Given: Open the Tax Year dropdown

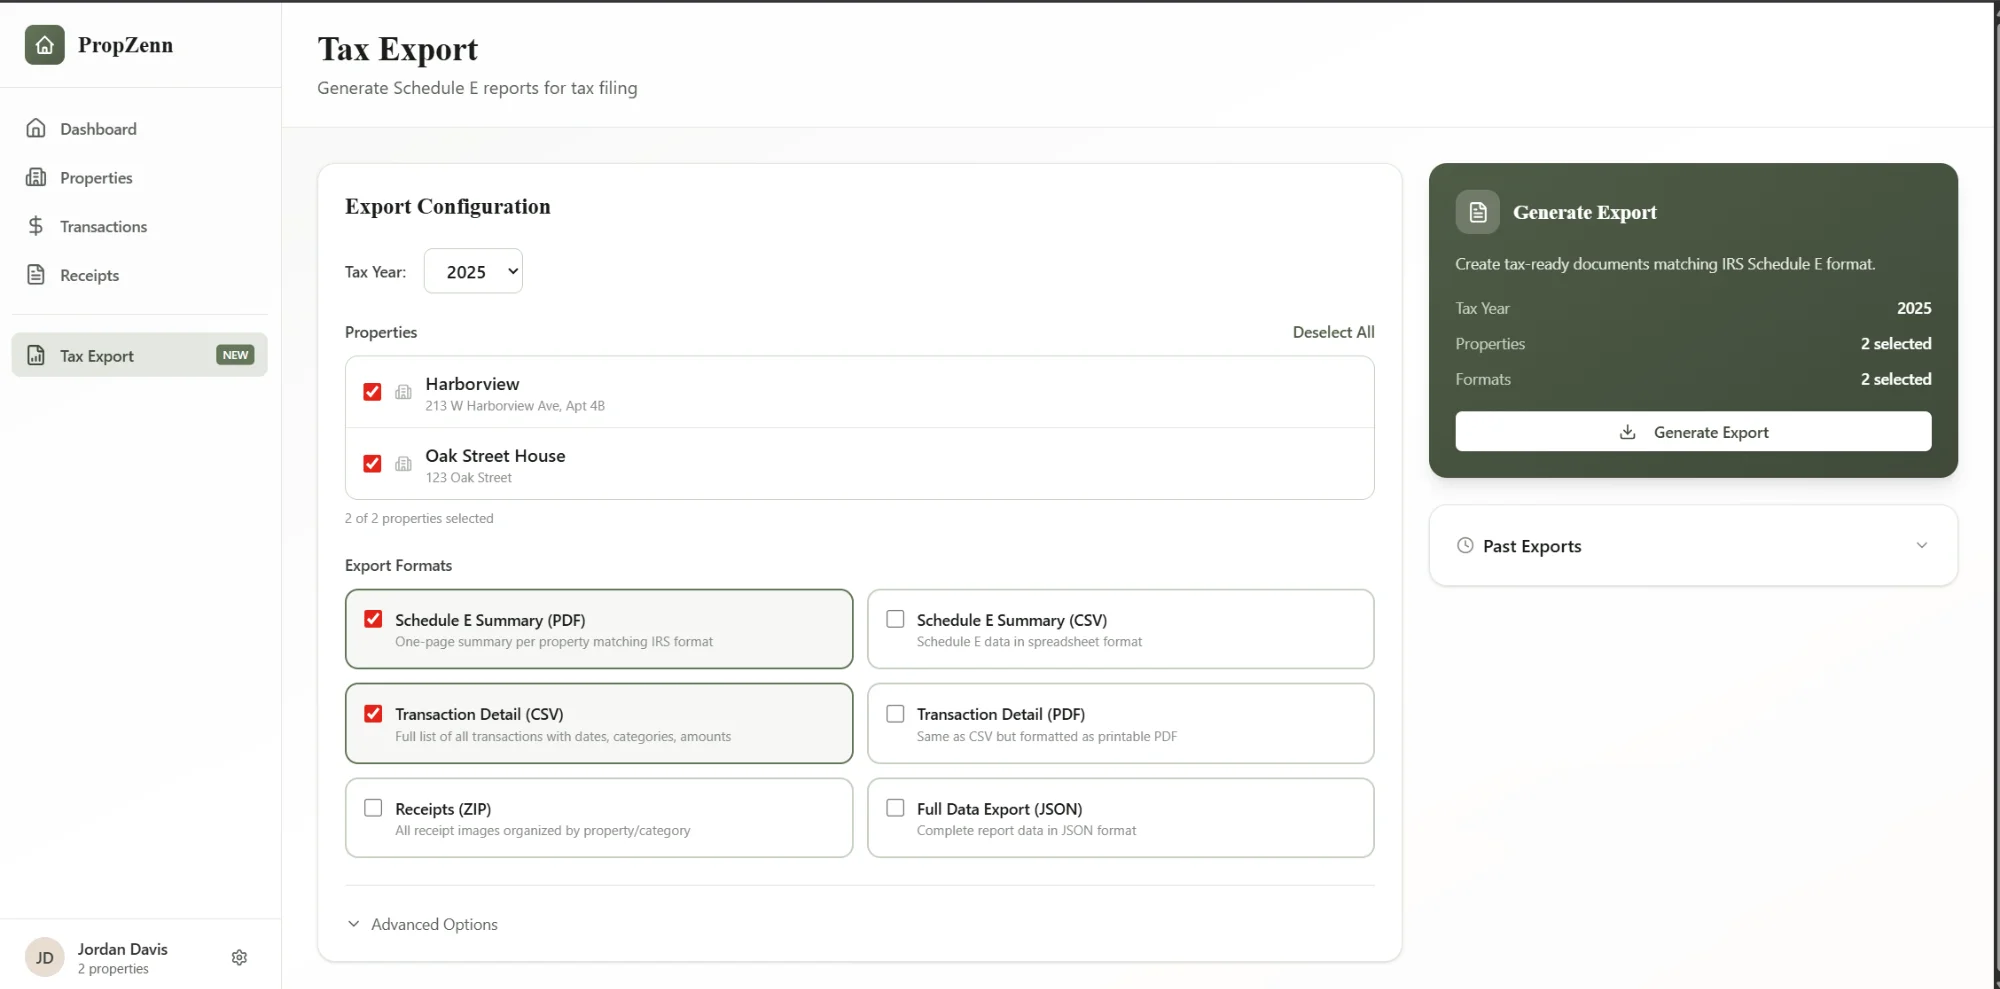Looking at the screenshot, I should [473, 270].
